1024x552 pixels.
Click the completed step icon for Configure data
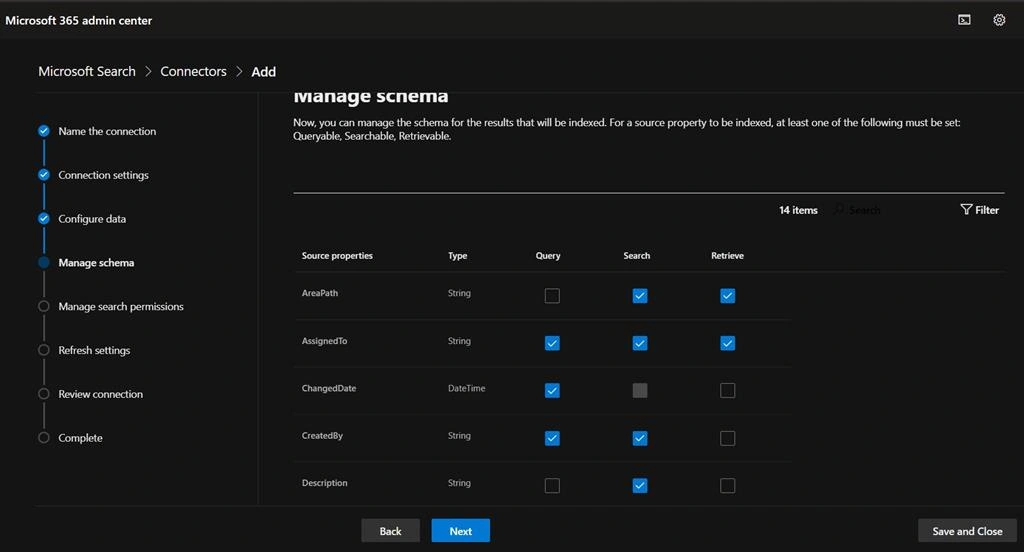click(x=44, y=218)
